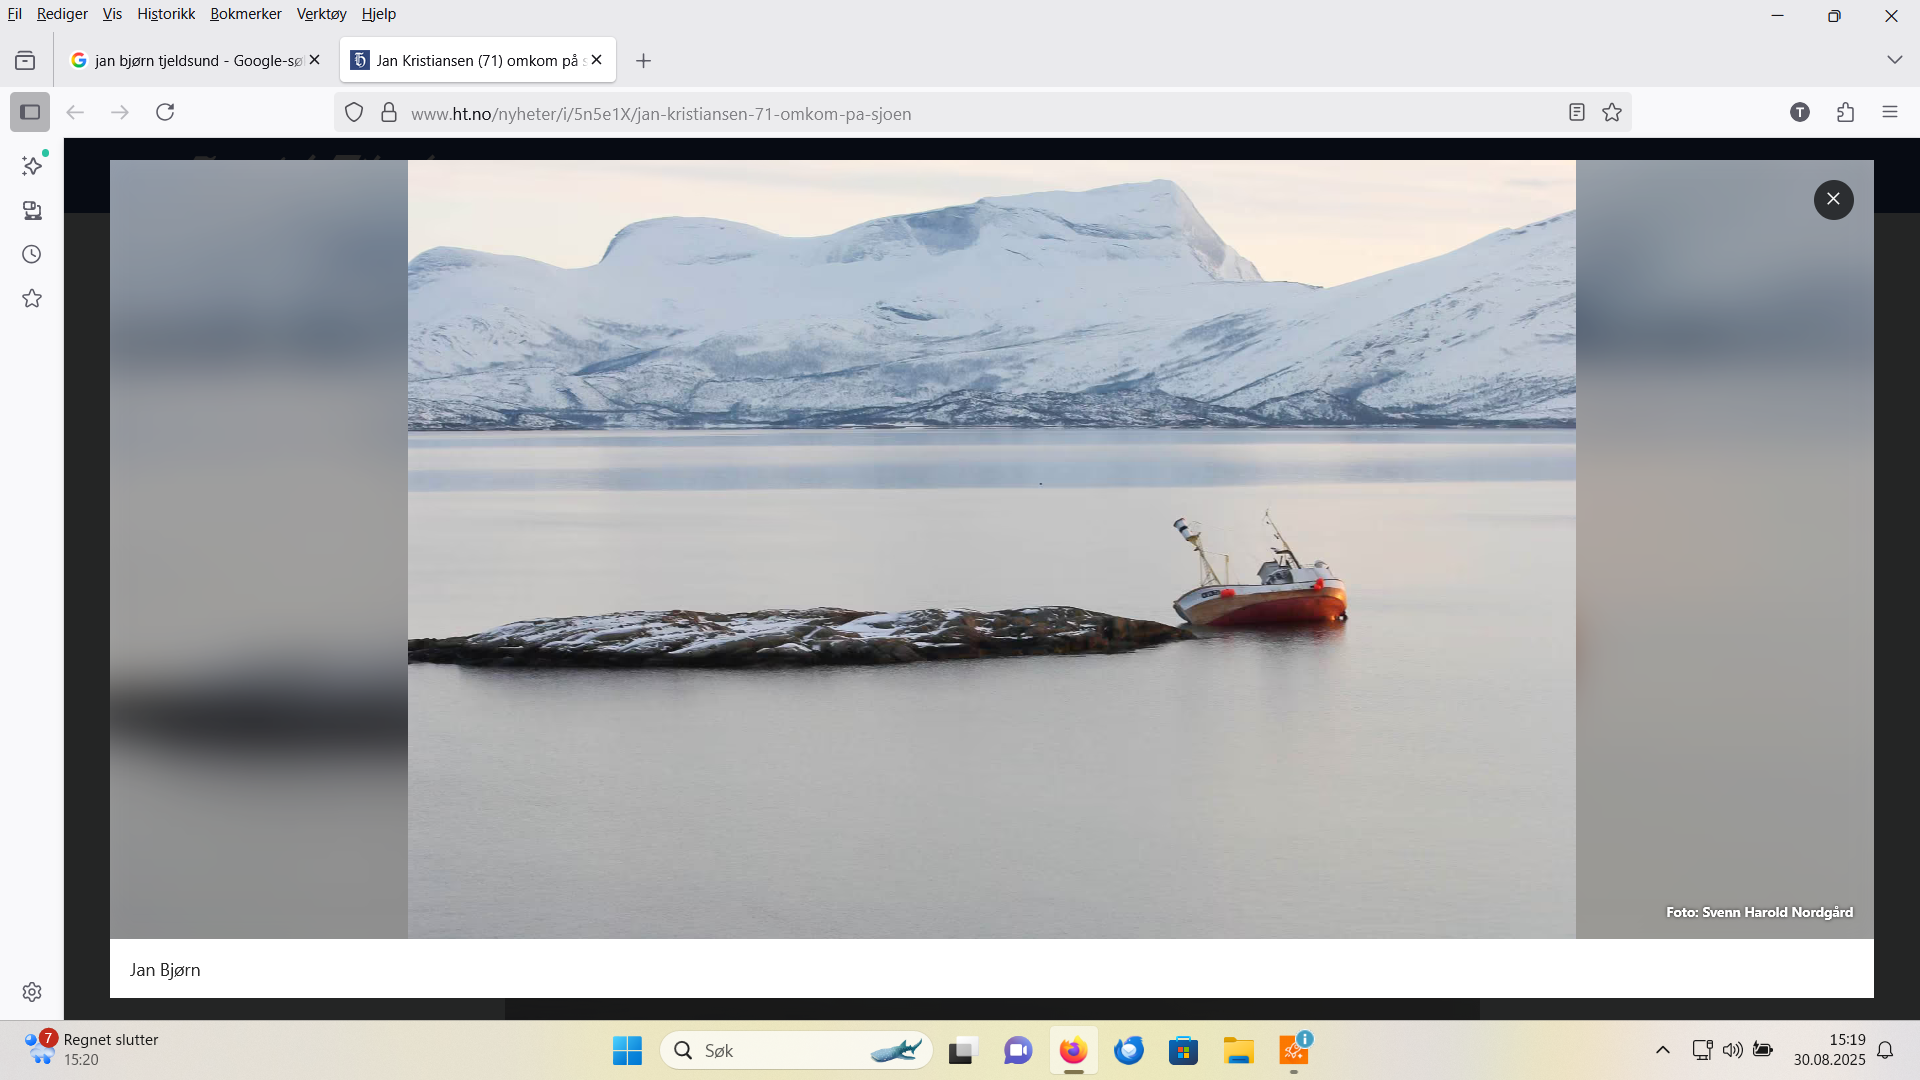Open tracking protection shield icon
Viewport: 1920px width, 1080px height.
[354, 112]
